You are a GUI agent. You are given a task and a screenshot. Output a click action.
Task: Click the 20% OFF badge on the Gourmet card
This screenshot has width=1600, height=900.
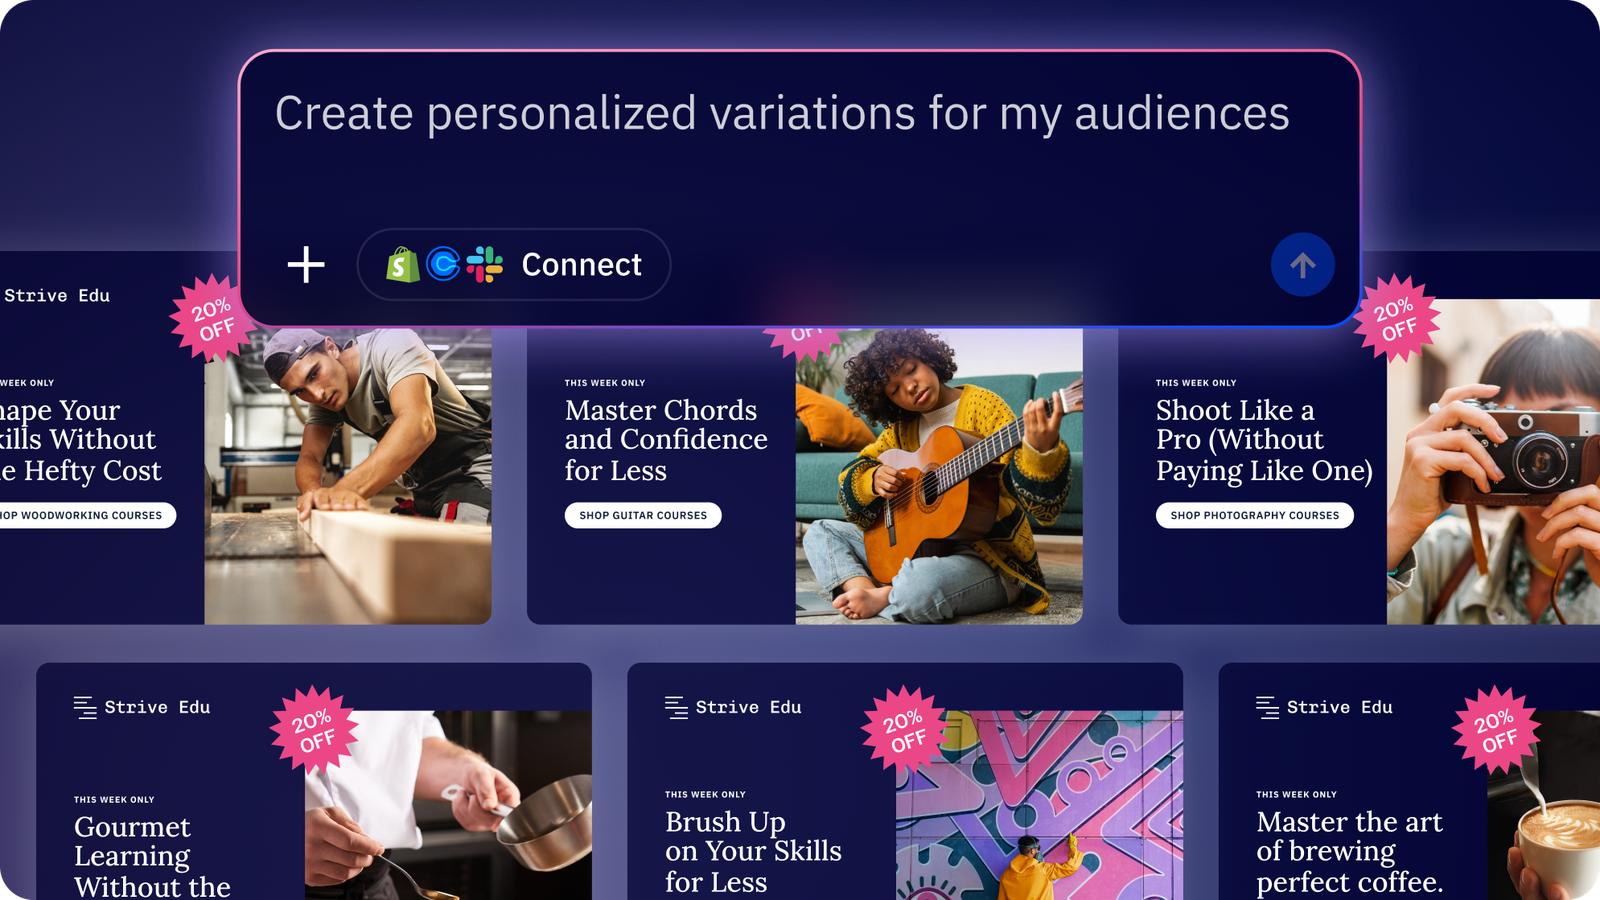314,730
